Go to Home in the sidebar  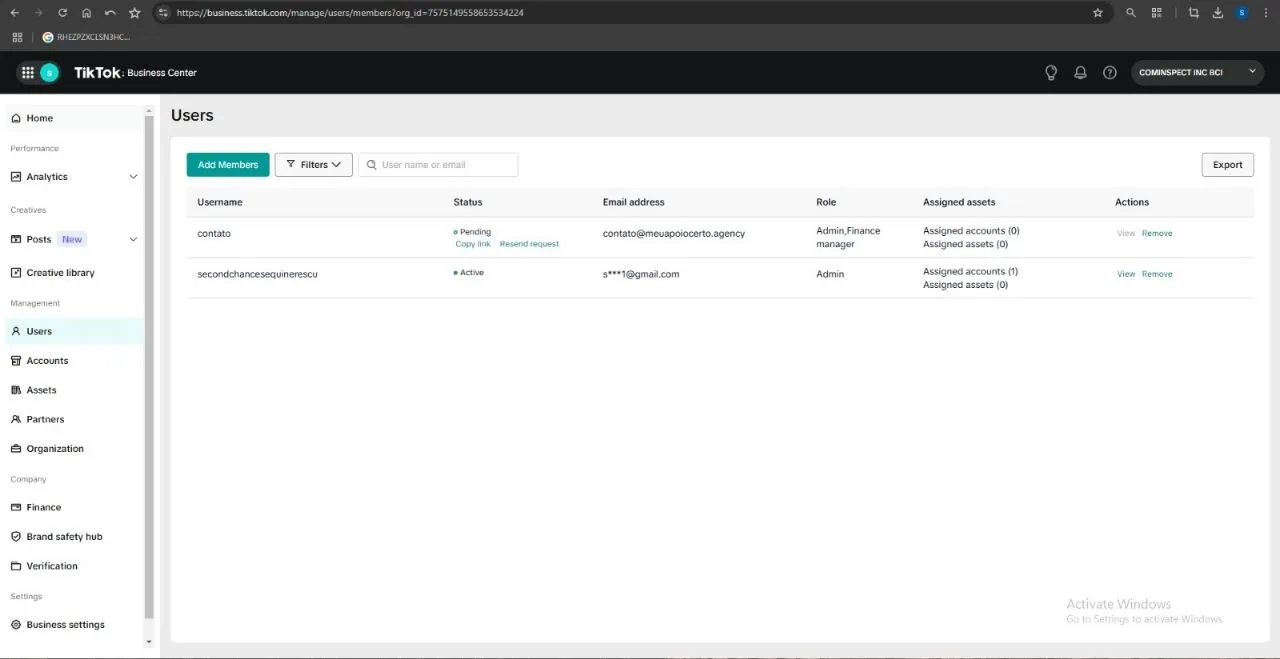click(75, 118)
